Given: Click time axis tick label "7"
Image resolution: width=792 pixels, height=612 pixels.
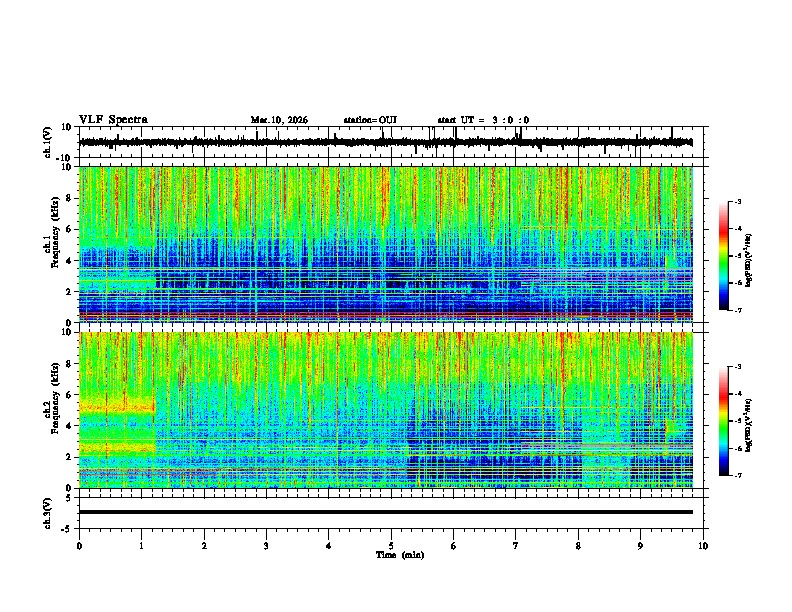Looking at the screenshot, I should pyautogui.click(x=516, y=546).
